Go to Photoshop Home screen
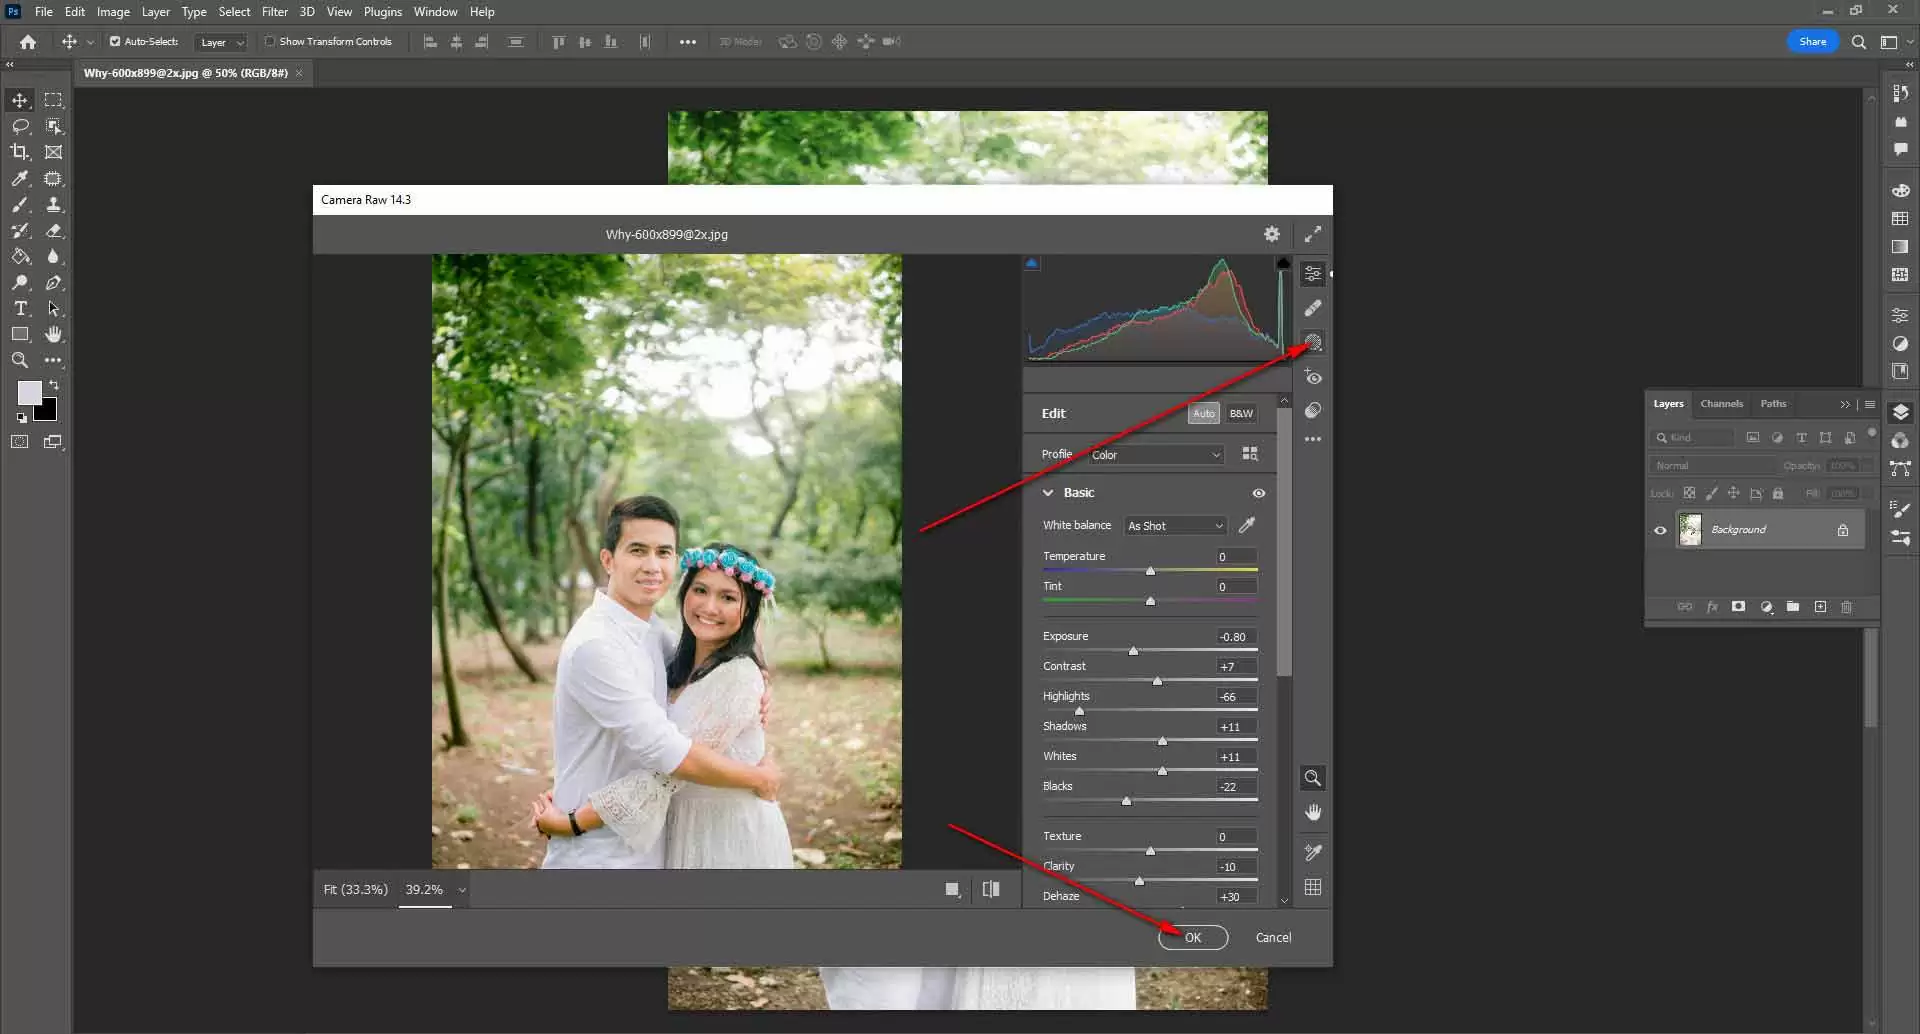 click(x=28, y=42)
